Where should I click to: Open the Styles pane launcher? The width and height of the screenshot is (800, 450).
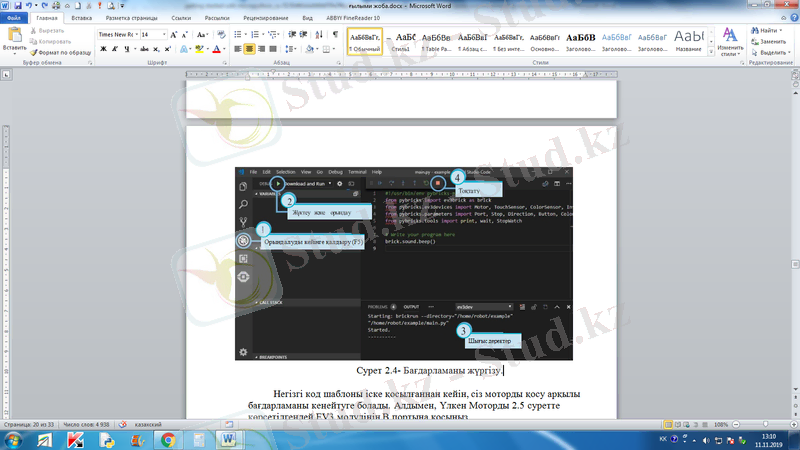click(x=742, y=63)
